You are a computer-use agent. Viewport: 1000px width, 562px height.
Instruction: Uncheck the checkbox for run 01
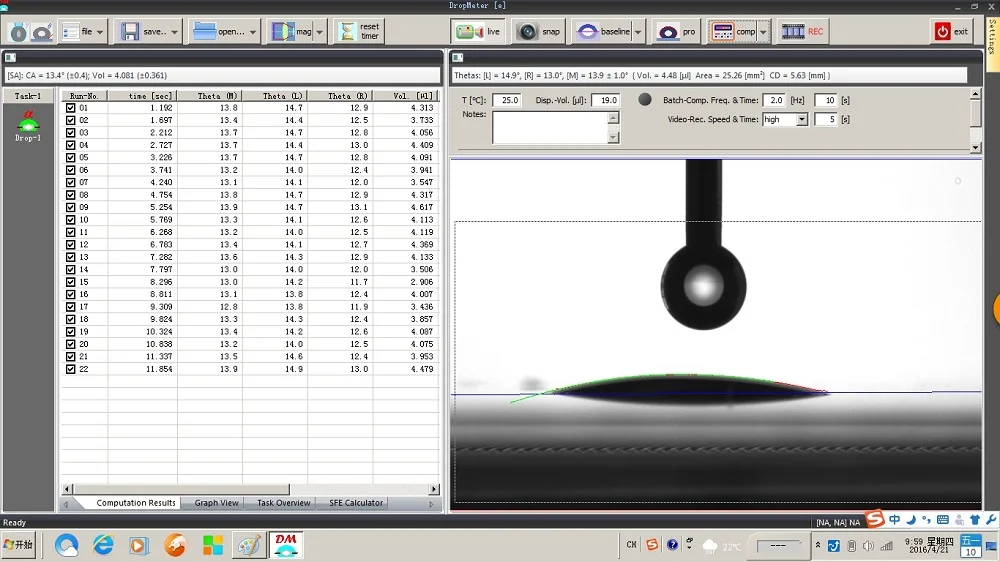point(70,107)
